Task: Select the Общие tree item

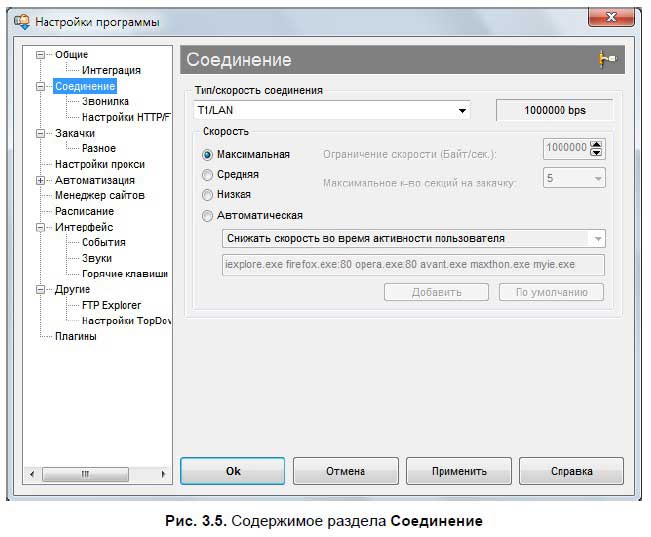Action: [71, 54]
